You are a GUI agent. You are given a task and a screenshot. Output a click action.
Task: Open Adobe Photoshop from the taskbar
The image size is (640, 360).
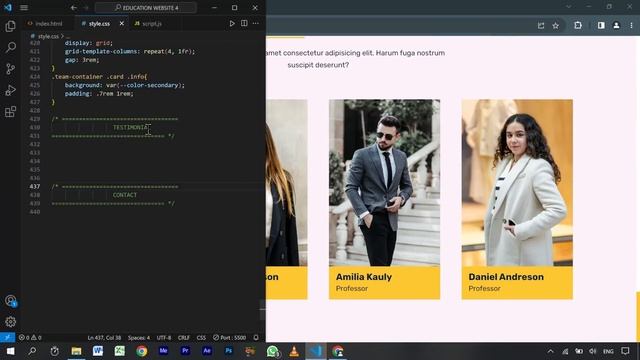[229, 351]
